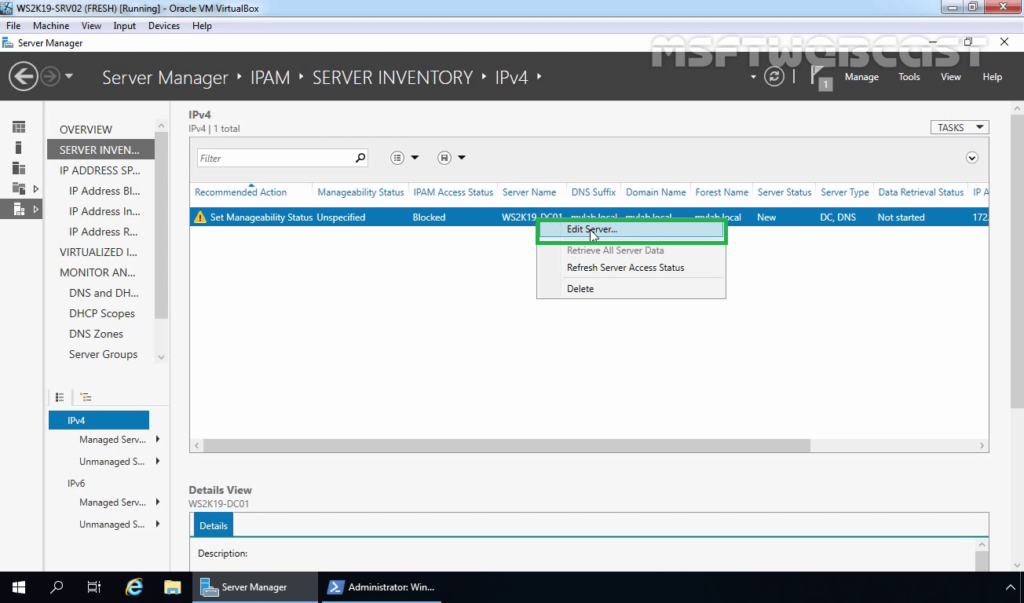Open the Manage menu
This screenshot has width=1024, height=603.
861,76
